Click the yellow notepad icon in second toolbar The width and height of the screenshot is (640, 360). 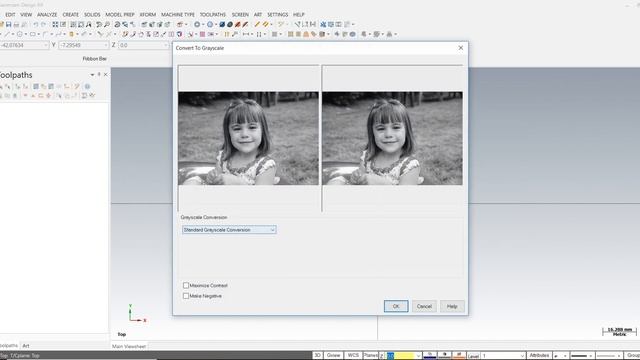tap(71, 34)
